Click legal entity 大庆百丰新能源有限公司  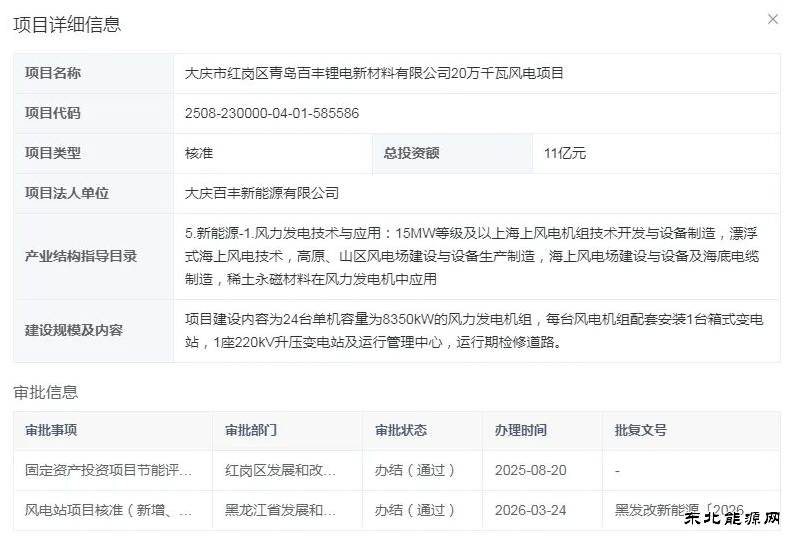[262, 193]
